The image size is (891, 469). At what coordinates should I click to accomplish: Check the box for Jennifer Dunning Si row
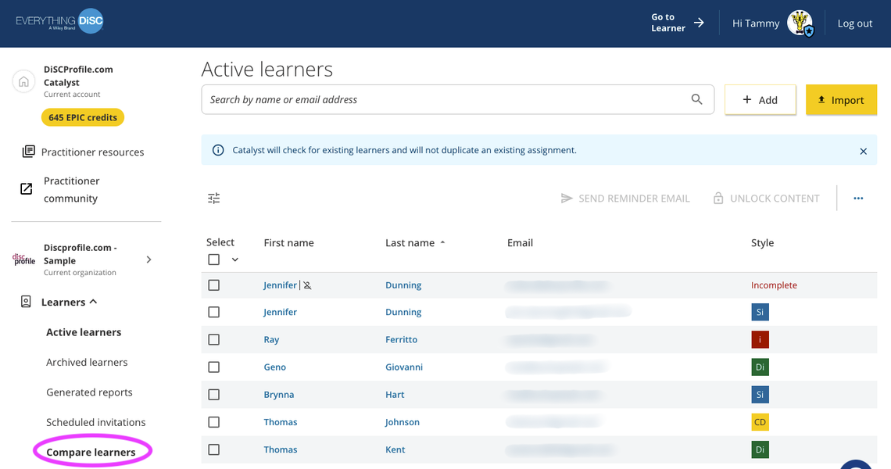(214, 312)
